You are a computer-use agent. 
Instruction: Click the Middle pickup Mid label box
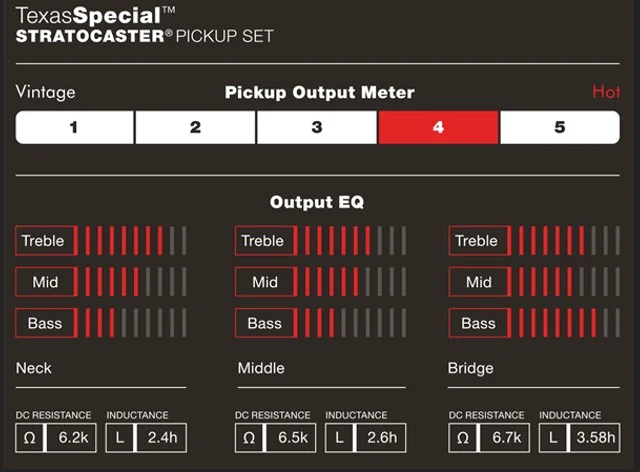tap(266, 282)
